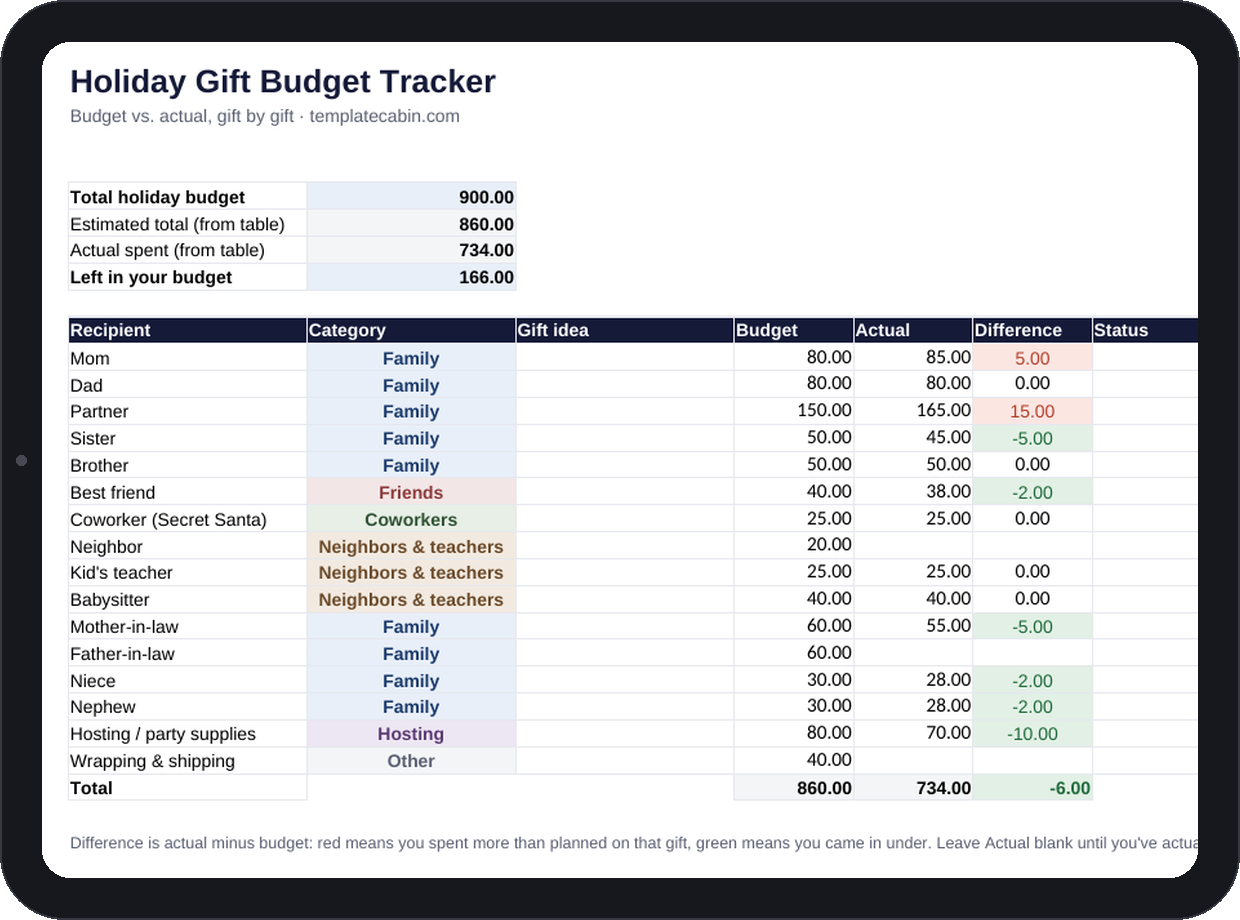Image resolution: width=1240 pixels, height=920 pixels.
Task: Select the Partner recipient cell
Action: 188,411
